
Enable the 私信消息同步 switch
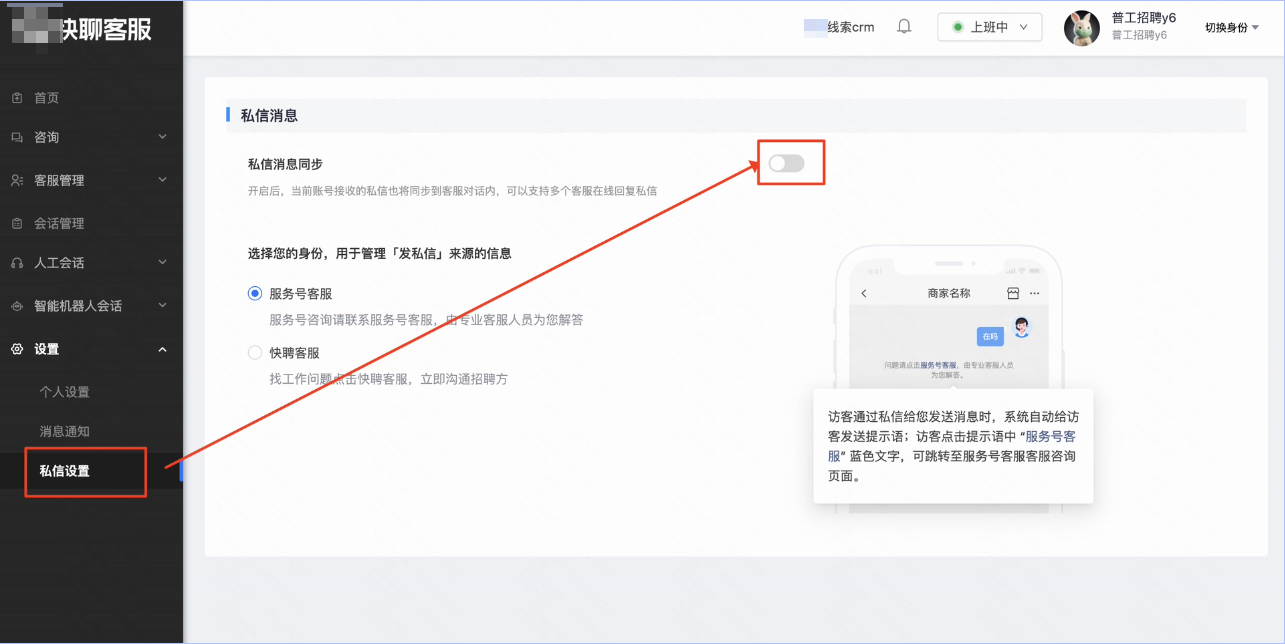click(789, 161)
